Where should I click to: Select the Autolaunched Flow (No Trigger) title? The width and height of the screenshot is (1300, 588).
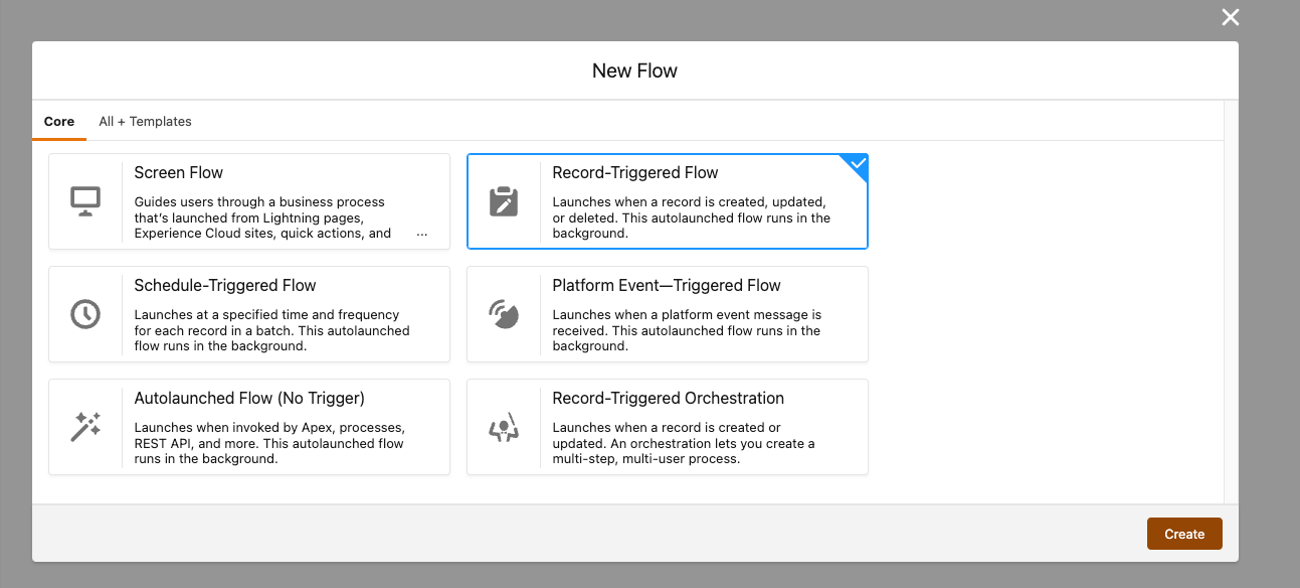tap(249, 399)
